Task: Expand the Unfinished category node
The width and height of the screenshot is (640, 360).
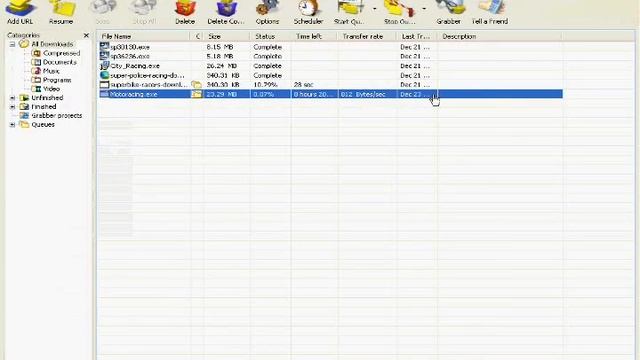Action: (x=12, y=98)
